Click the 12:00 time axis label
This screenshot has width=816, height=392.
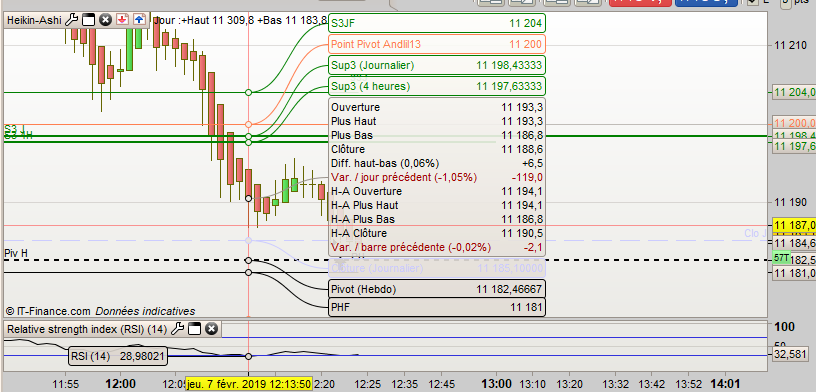pos(120,384)
